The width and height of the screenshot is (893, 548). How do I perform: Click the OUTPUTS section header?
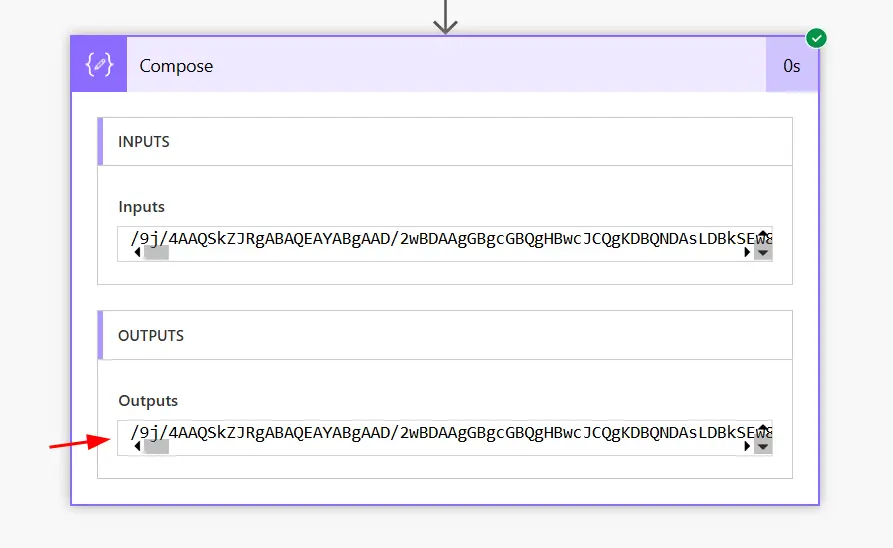pos(445,335)
